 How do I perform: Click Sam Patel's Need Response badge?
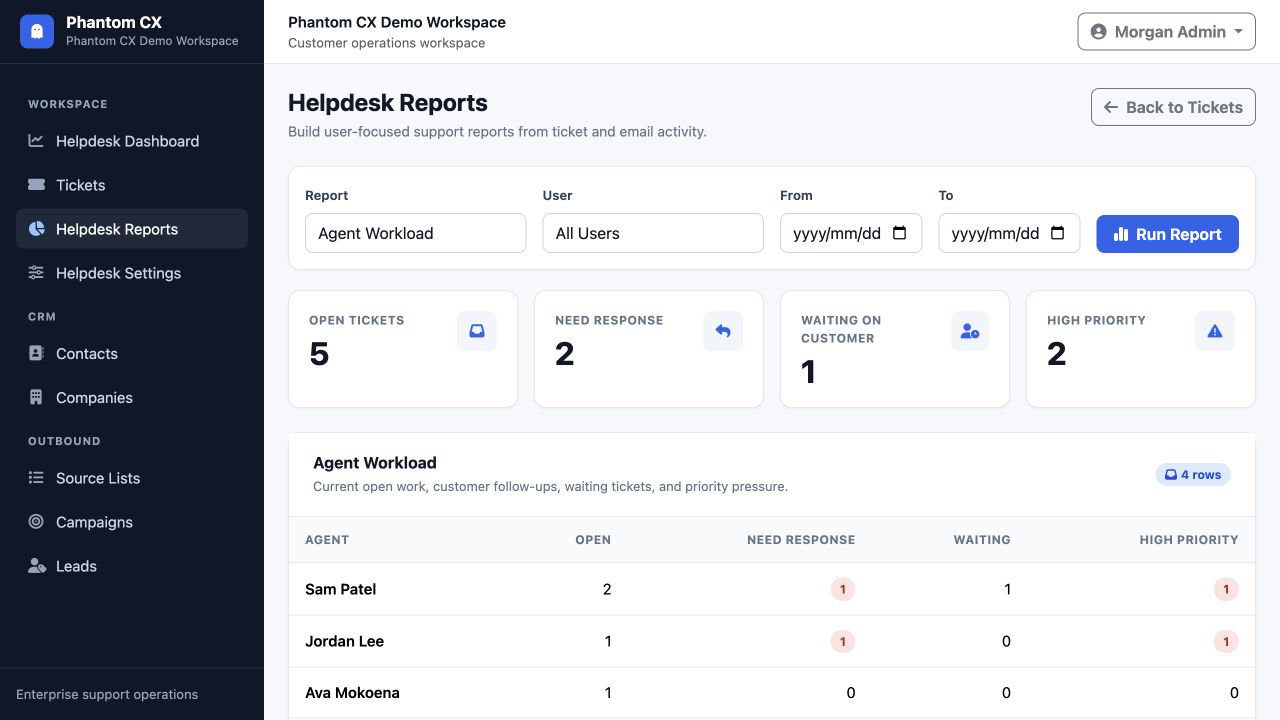pyautogui.click(x=843, y=589)
